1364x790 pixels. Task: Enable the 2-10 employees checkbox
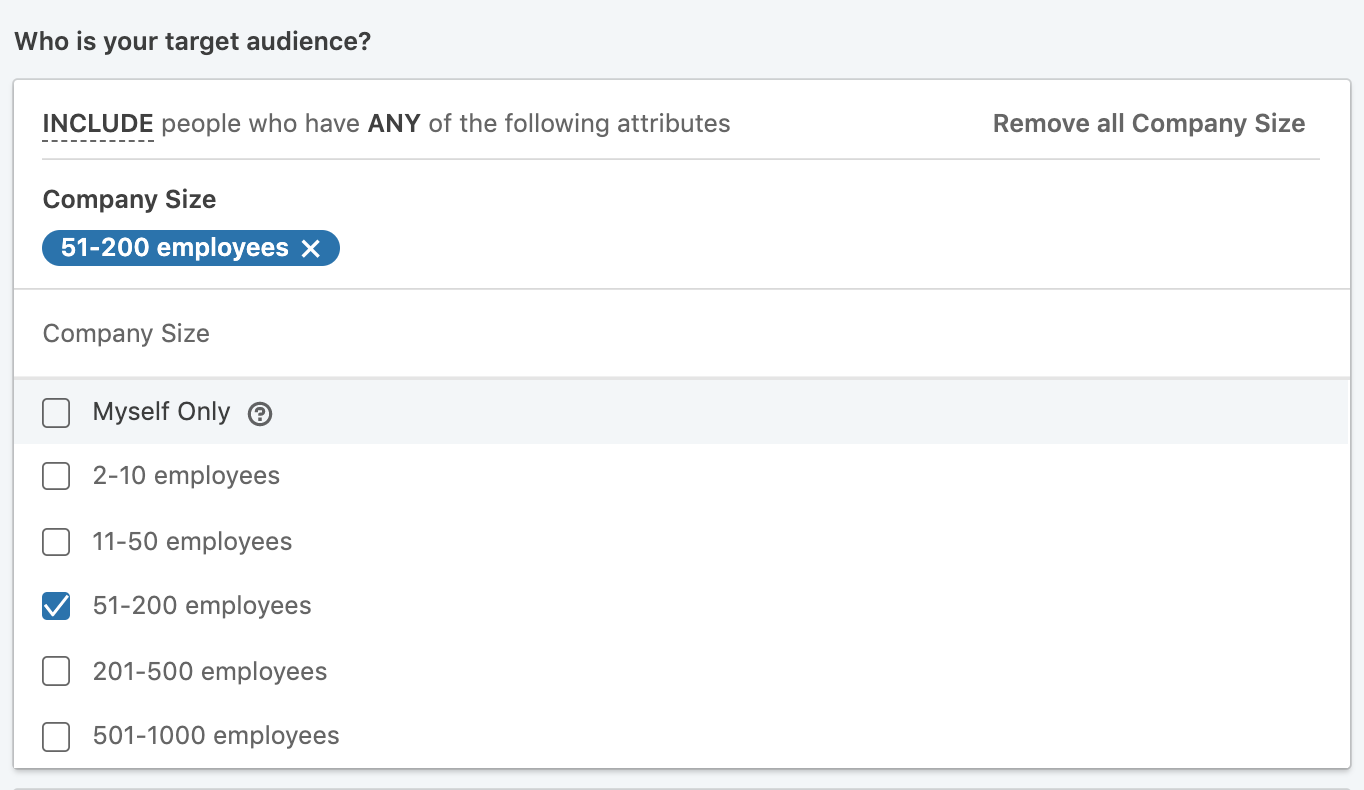pyautogui.click(x=56, y=476)
